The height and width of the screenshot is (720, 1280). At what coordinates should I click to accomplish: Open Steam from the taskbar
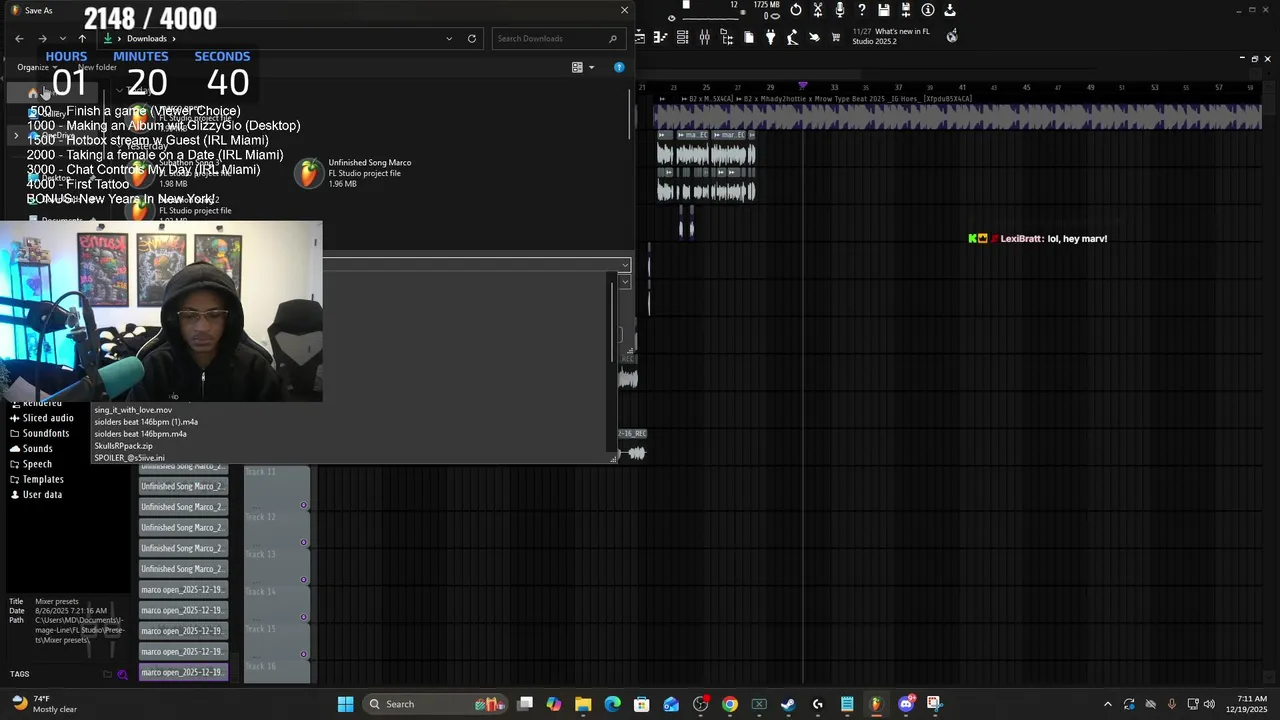[788, 704]
